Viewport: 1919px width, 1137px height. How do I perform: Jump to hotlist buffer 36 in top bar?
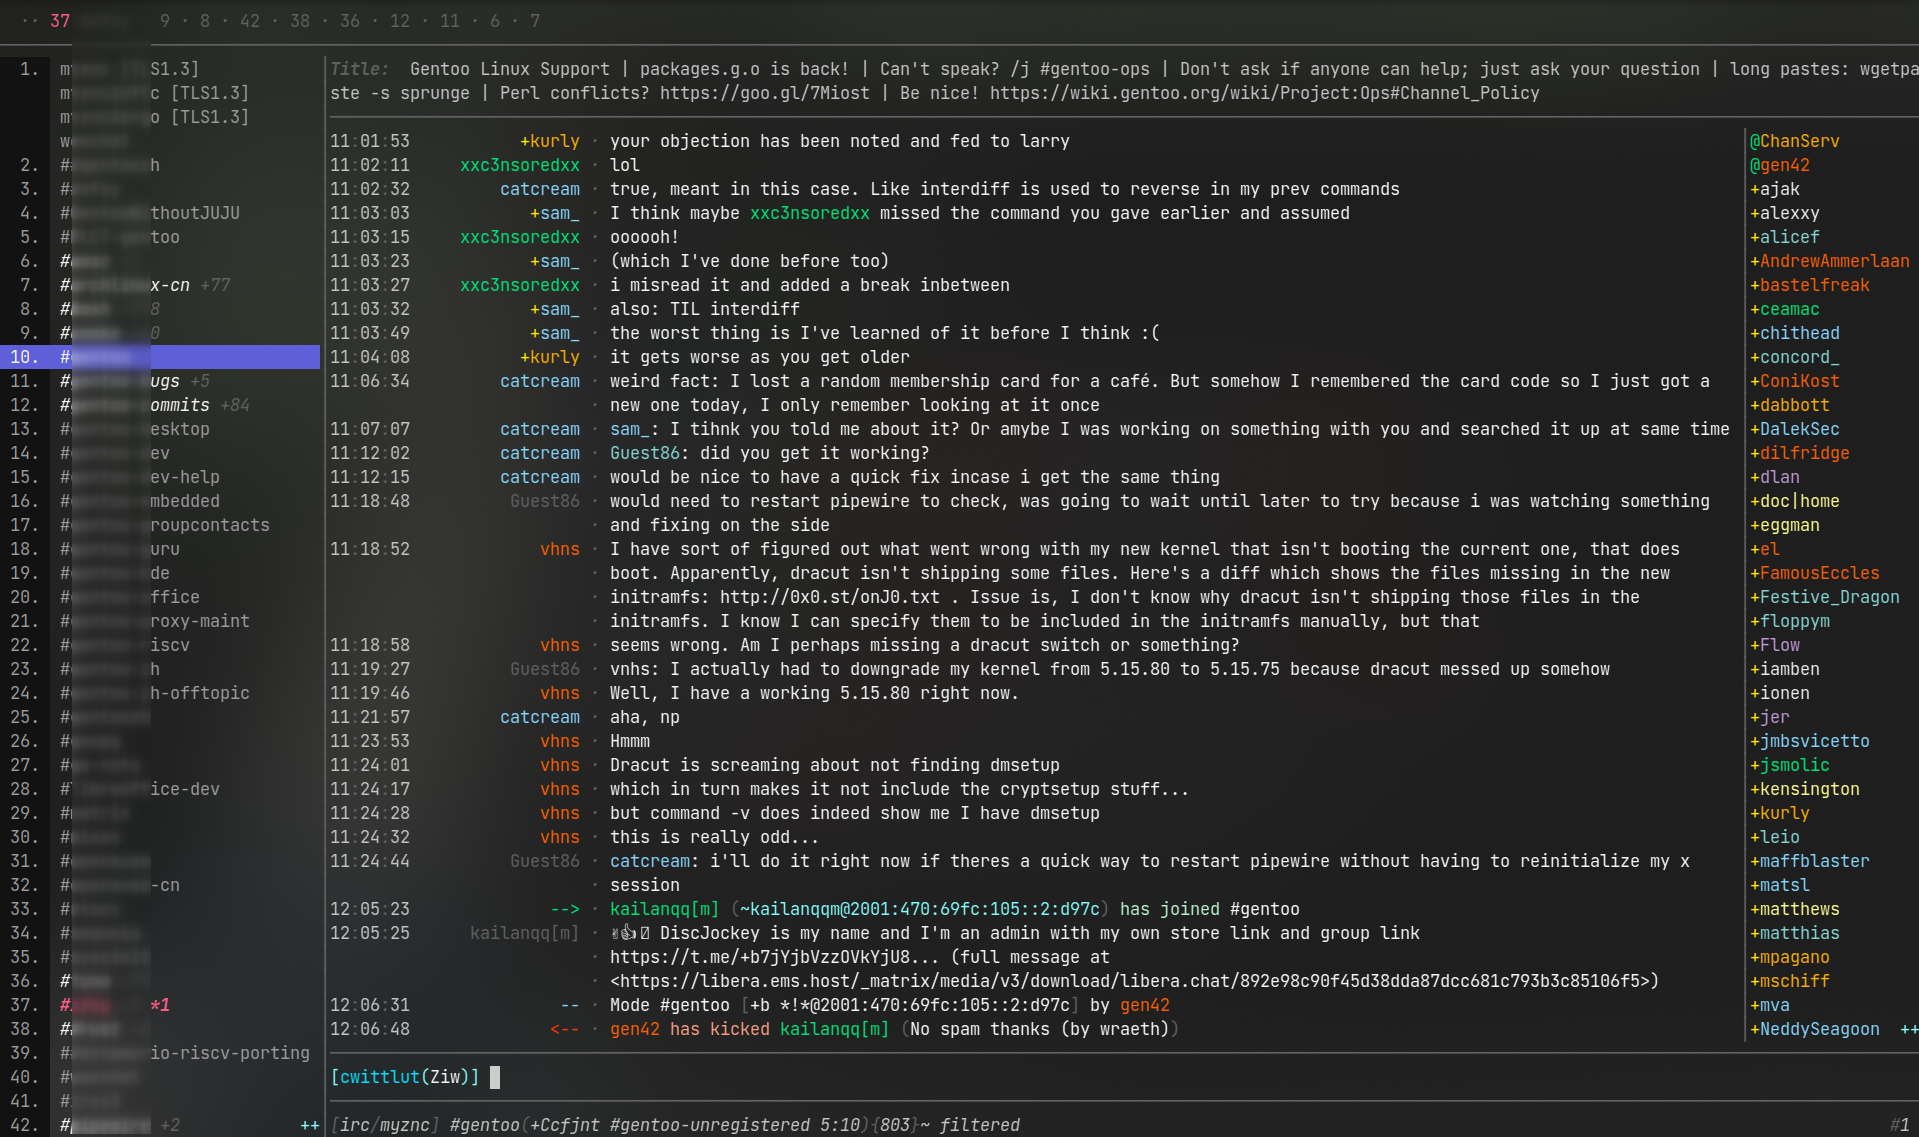click(x=350, y=21)
